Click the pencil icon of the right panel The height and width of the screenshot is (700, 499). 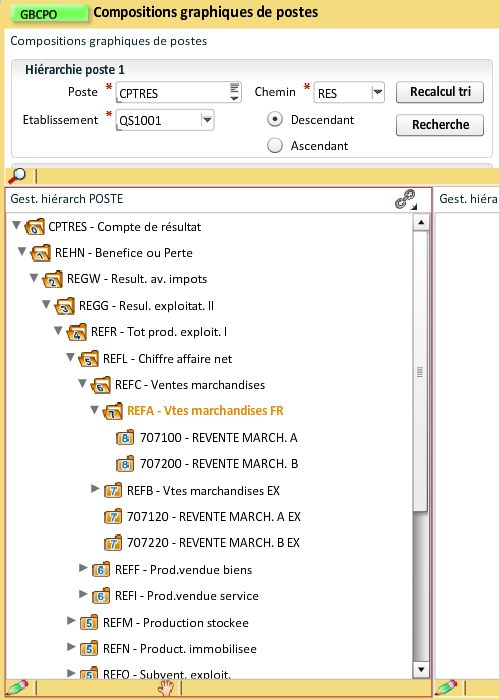(447, 687)
